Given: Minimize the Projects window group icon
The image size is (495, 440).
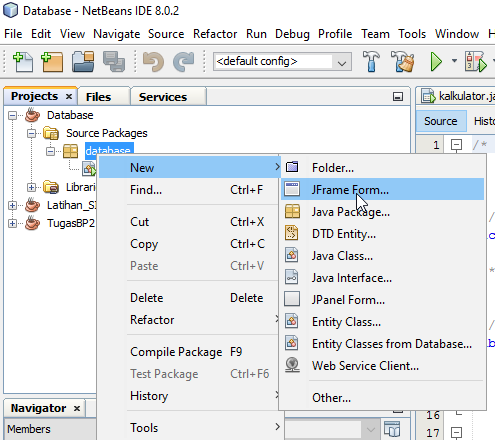Looking at the screenshot, I should (x=398, y=97).
